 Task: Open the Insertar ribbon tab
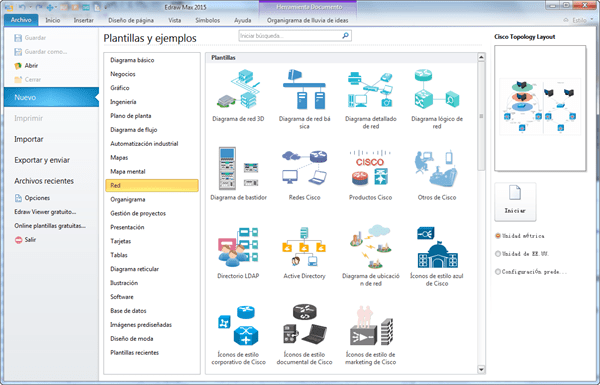pos(83,20)
